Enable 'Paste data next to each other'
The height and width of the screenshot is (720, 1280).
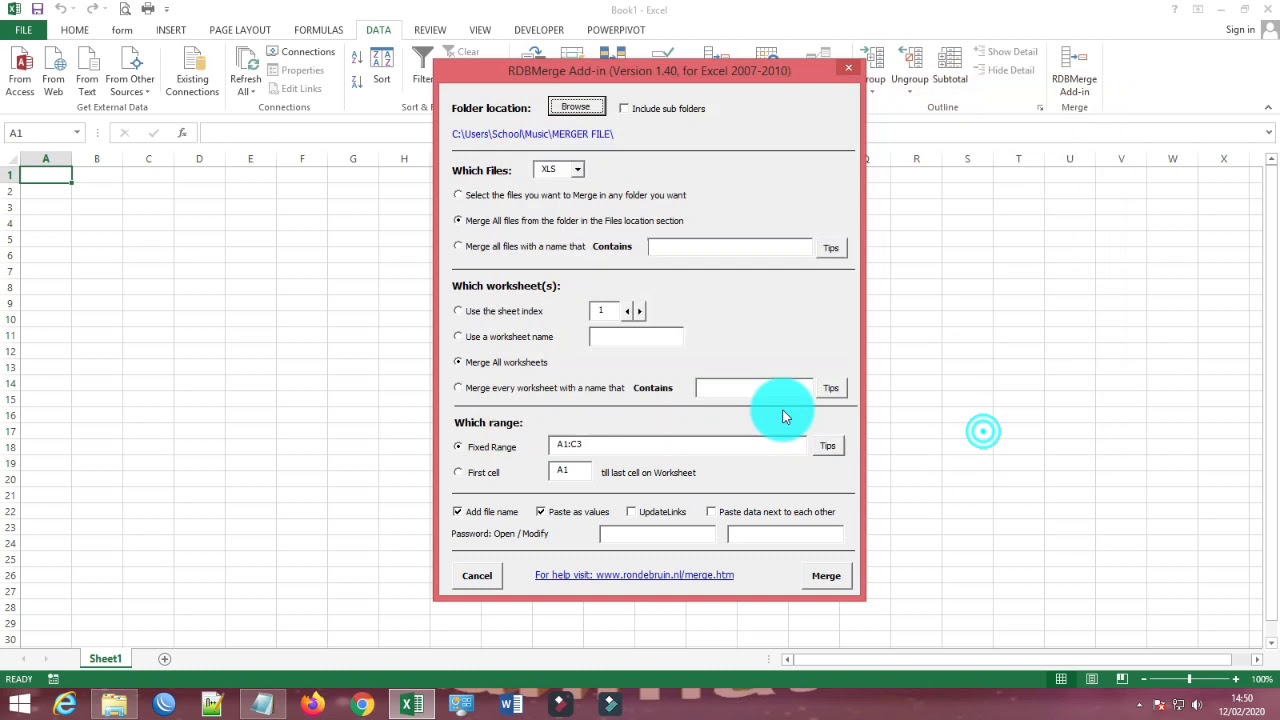coord(711,512)
